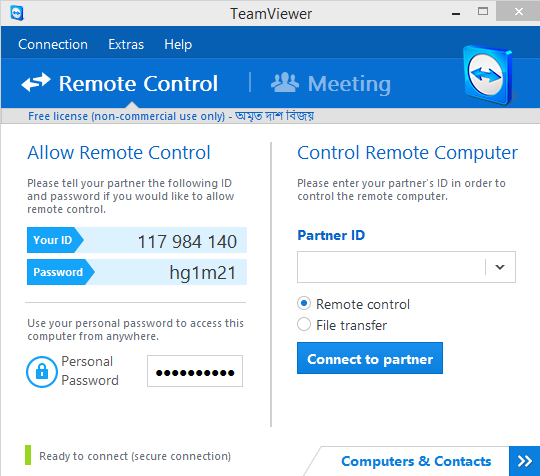Click the Connect to partner button
This screenshot has width=540, height=476.
(370, 358)
